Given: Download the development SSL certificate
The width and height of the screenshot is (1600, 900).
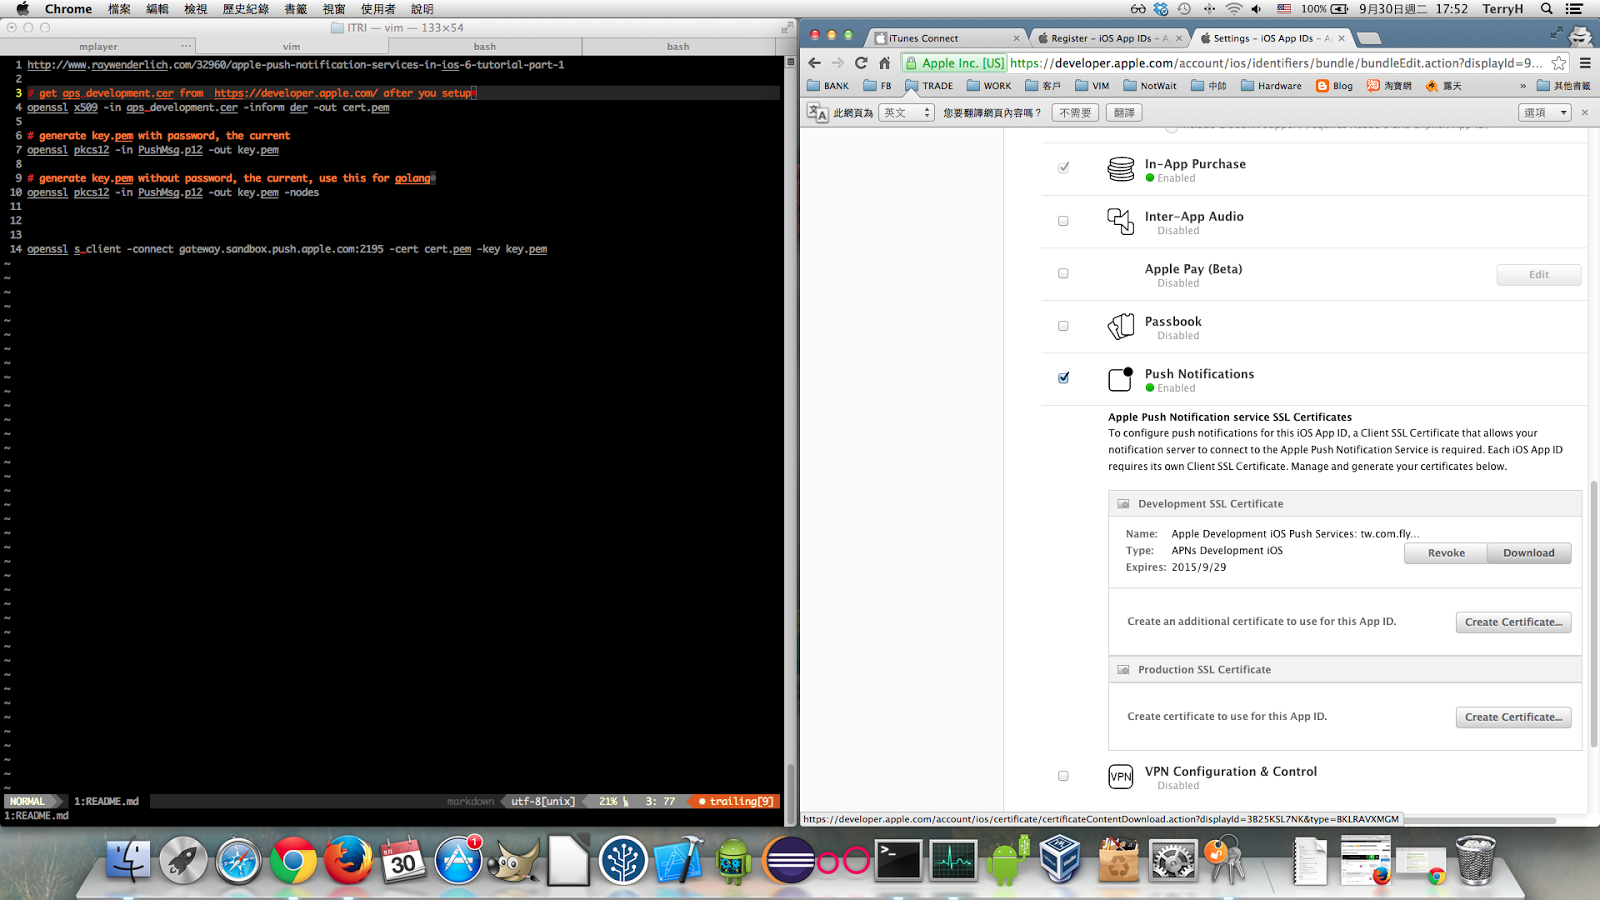Looking at the screenshot, I should click(x=1529, y=553).
